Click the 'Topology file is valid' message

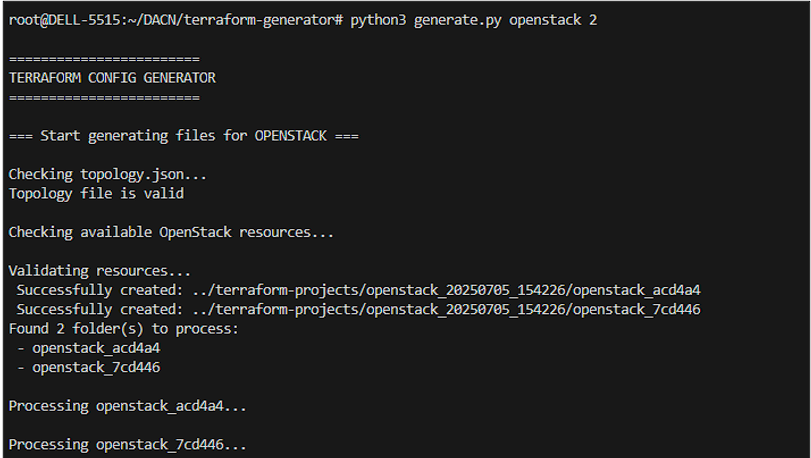(x=96, y=194)
